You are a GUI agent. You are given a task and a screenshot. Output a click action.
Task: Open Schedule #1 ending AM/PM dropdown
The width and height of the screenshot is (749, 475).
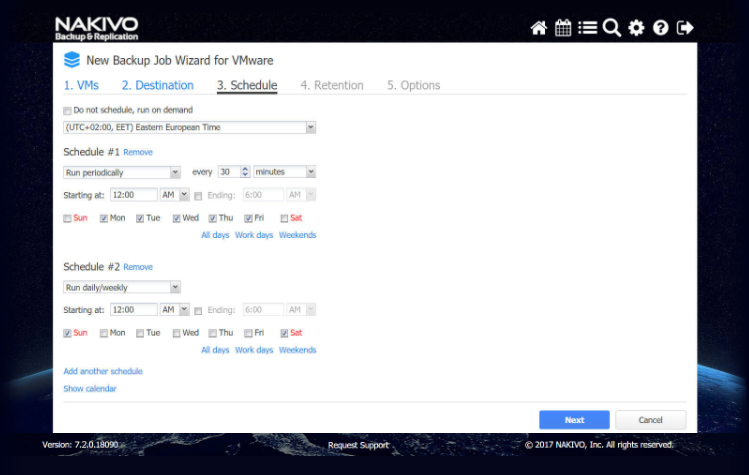coord(301,195)
